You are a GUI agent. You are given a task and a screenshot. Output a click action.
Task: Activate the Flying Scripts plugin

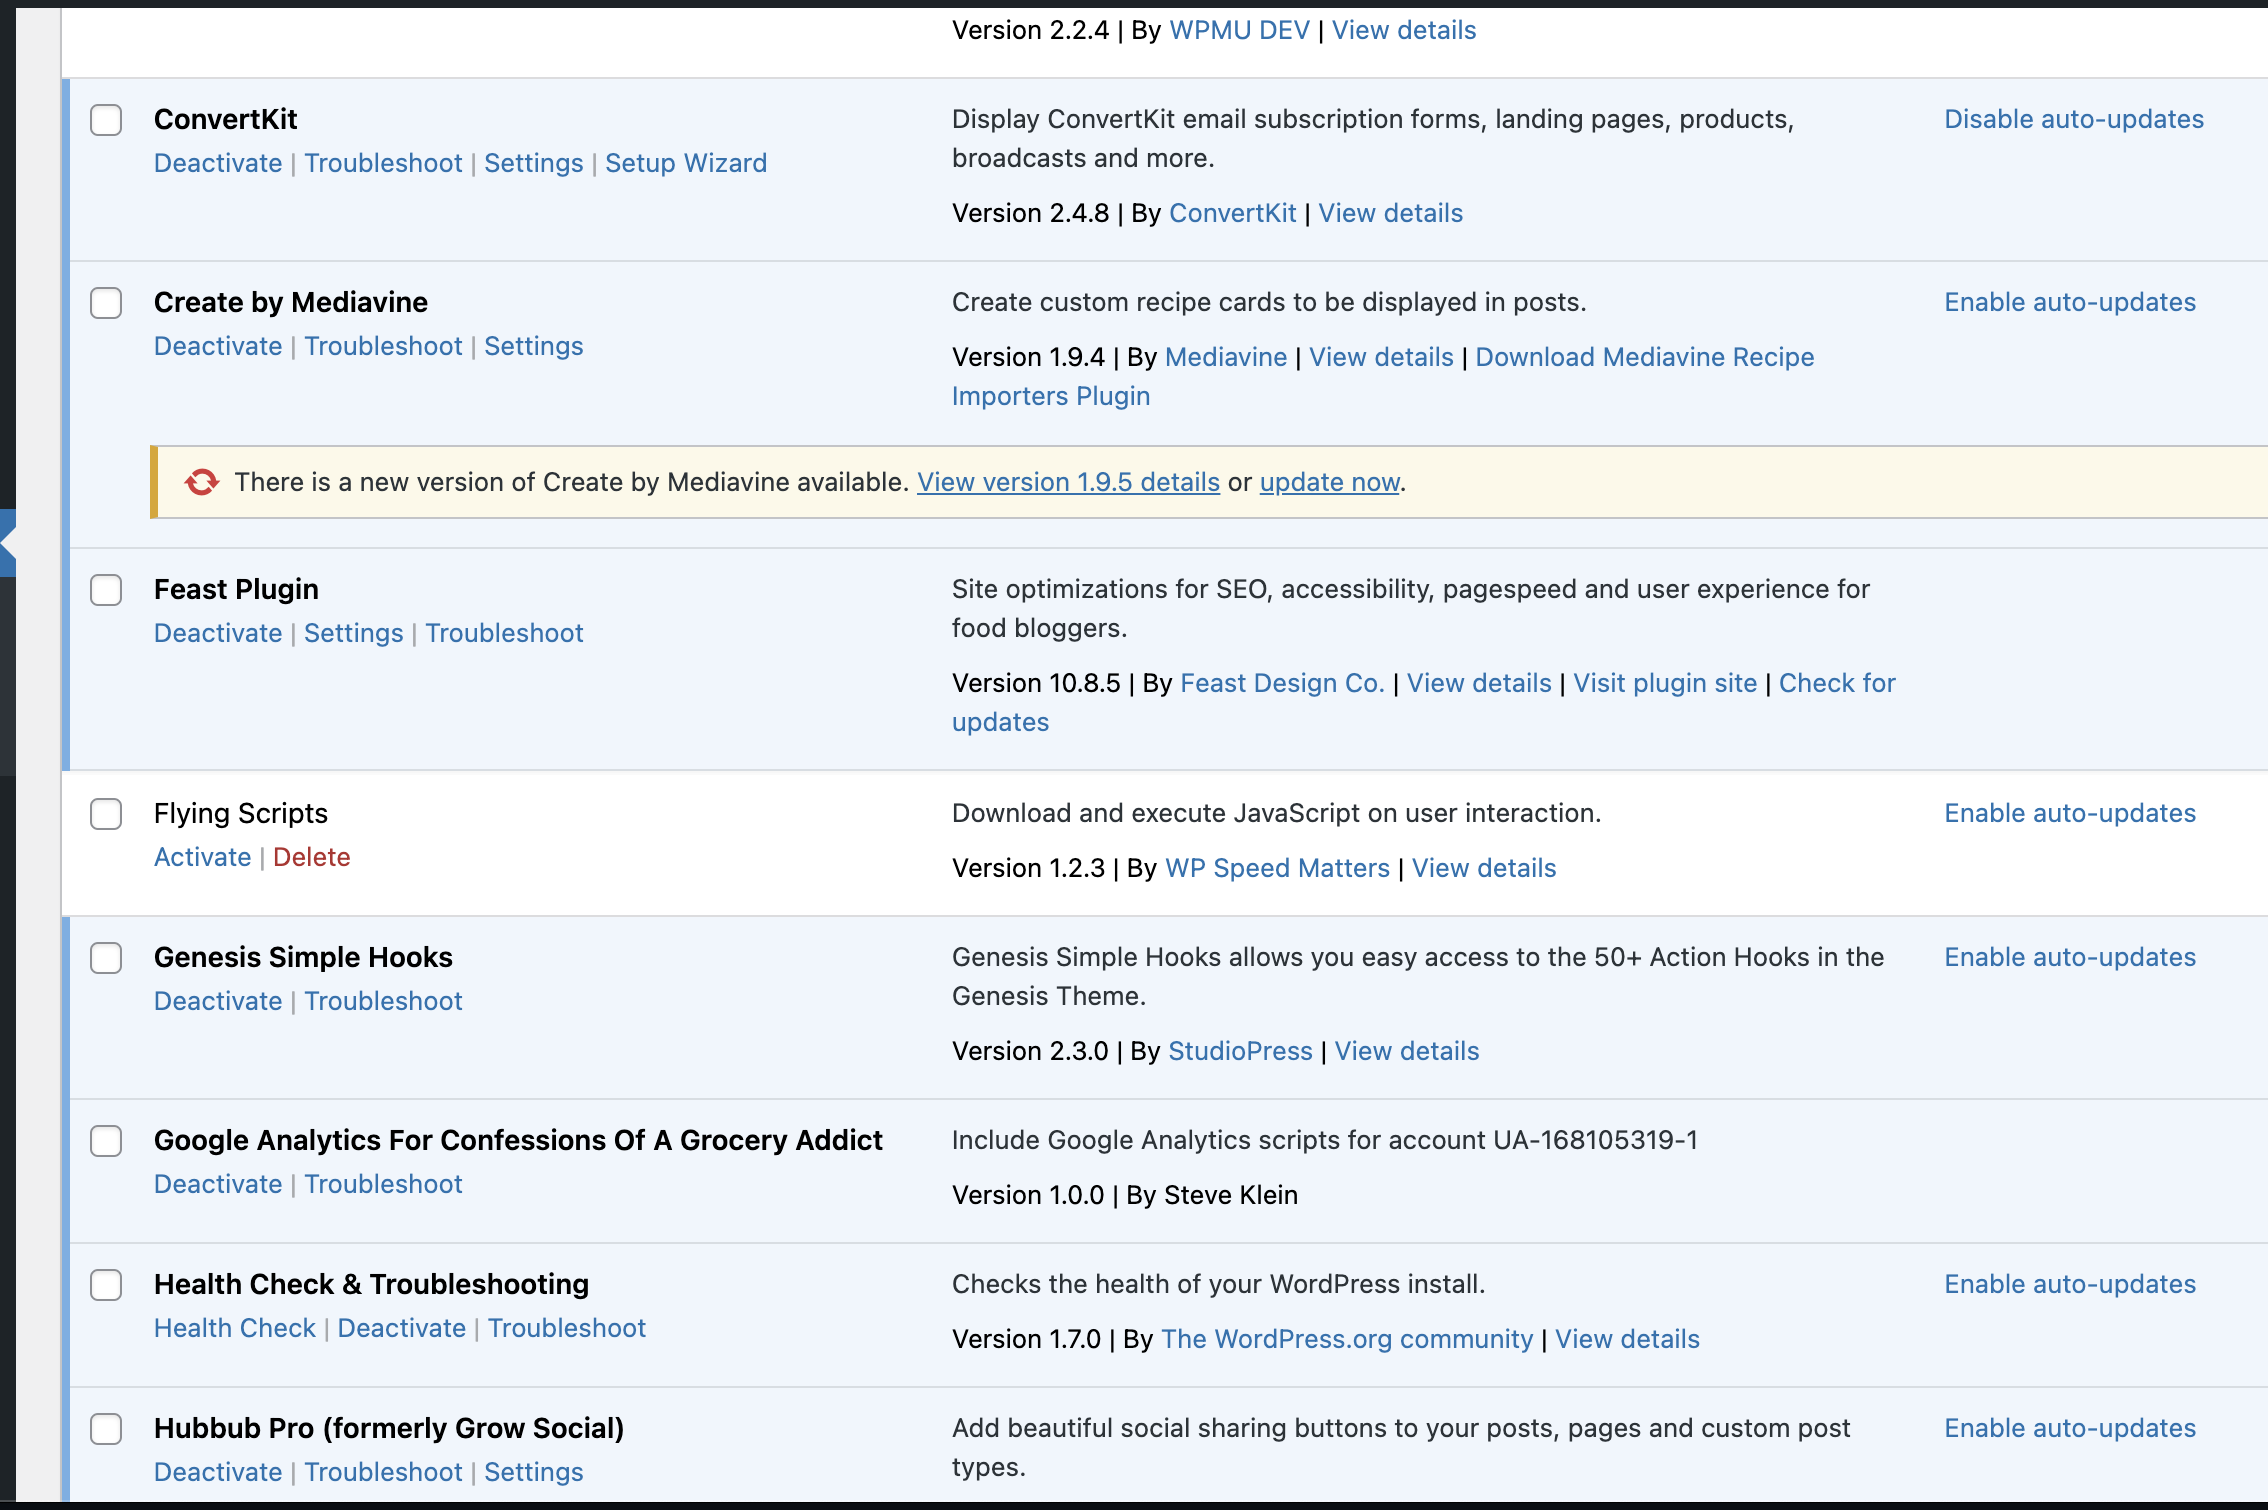click(x=202, y=857)
